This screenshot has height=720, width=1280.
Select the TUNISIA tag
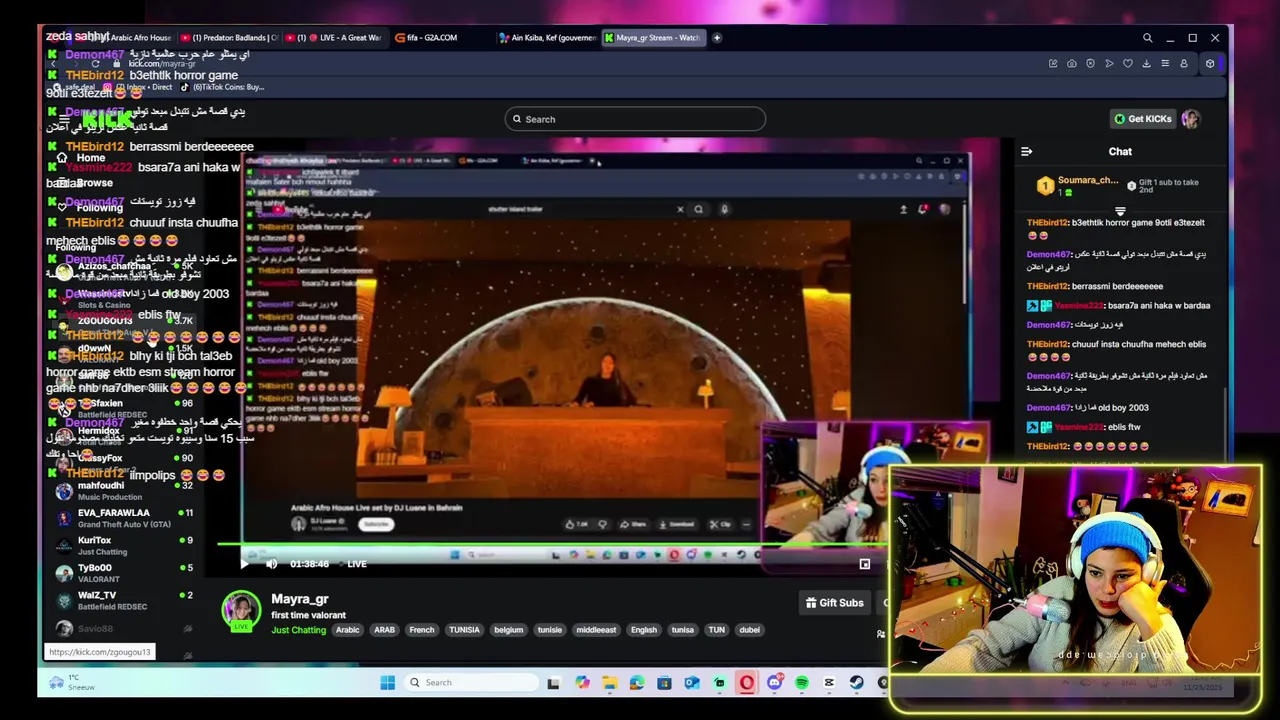click(x=464, y=630)
